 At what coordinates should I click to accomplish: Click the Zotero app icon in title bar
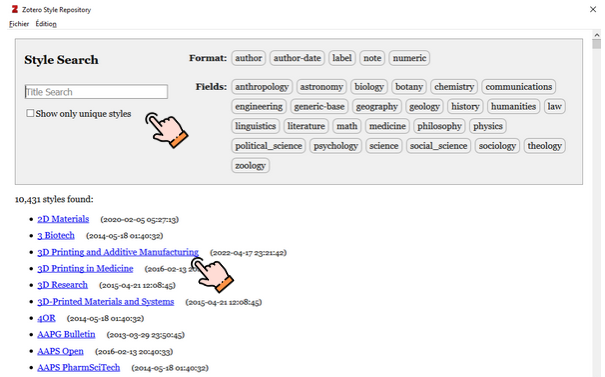point(15,9)
